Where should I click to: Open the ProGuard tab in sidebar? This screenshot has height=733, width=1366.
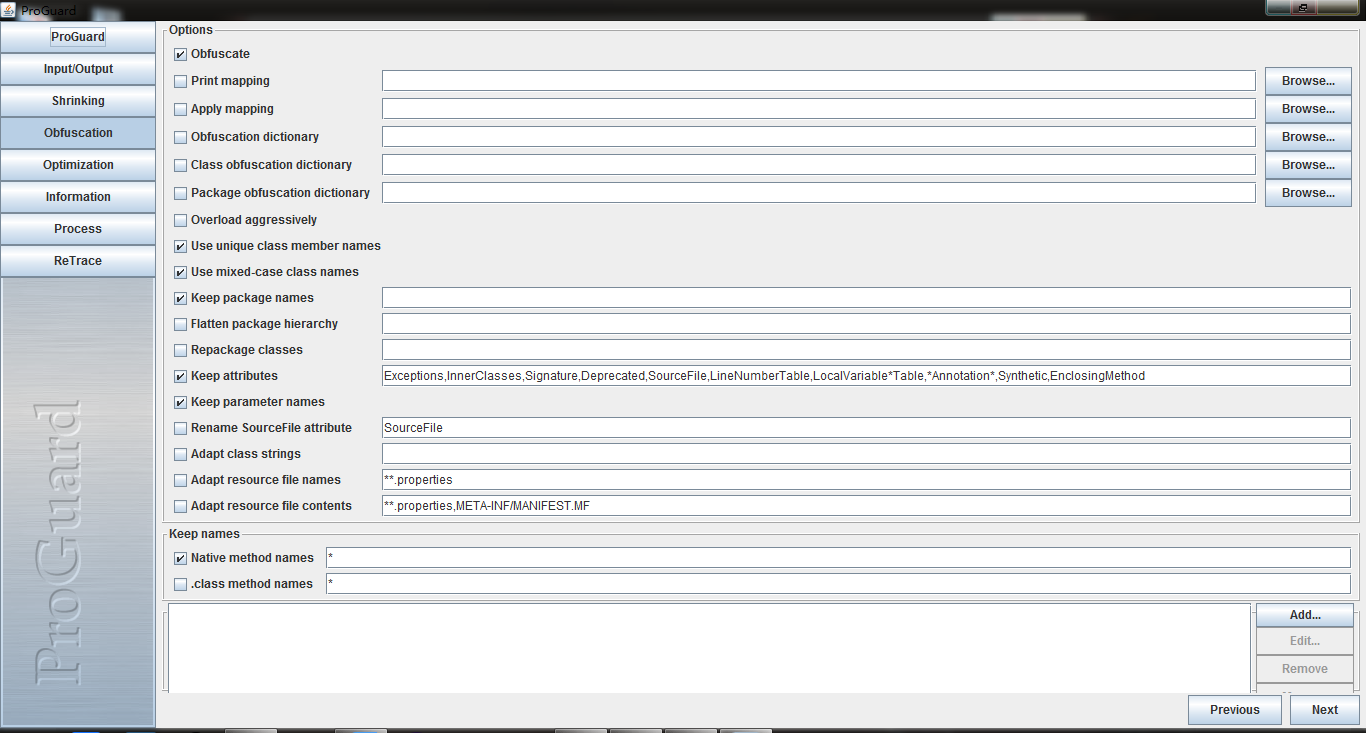tap(78, 37)
